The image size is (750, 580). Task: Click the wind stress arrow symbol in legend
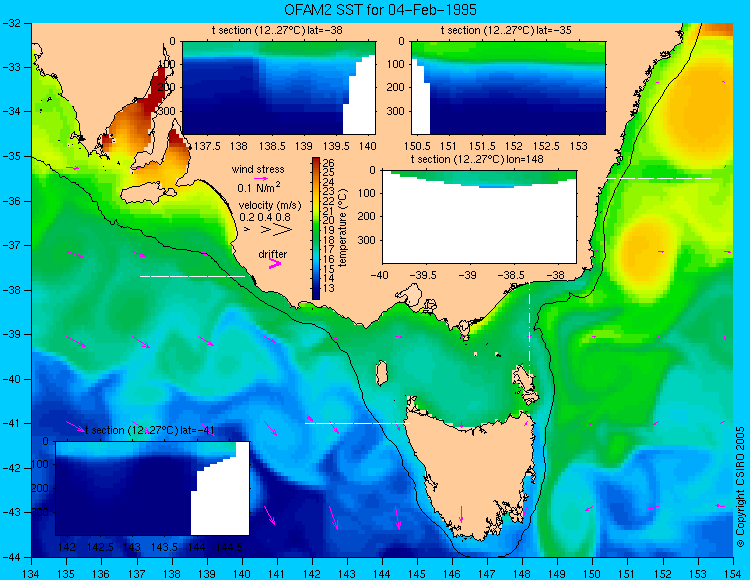pos(260,178)
